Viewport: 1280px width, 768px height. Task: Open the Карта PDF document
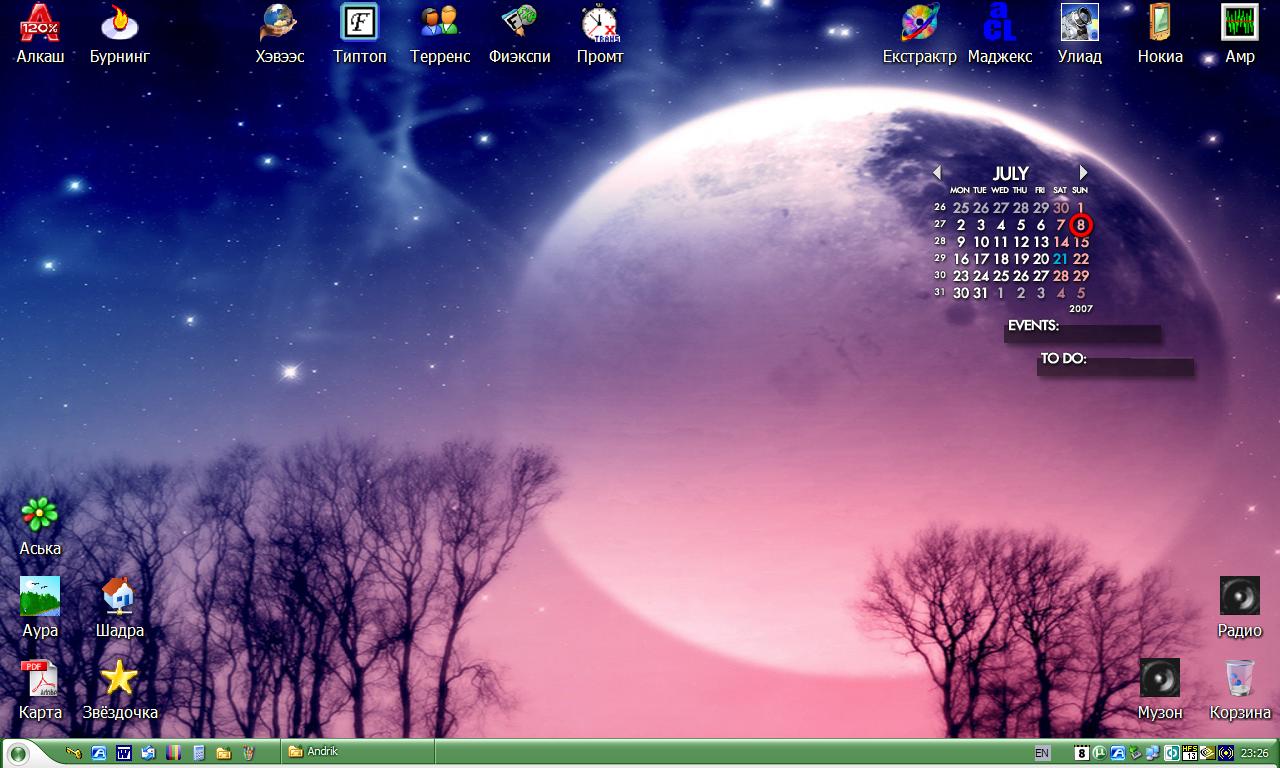40,690
